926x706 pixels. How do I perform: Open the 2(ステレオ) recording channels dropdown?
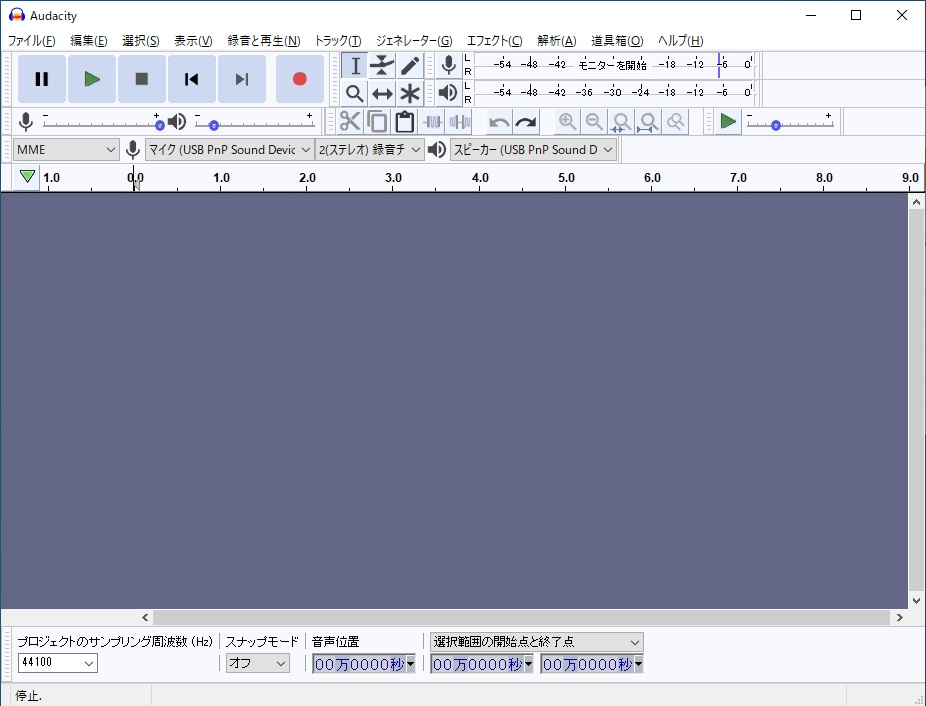tap(370, 149)
